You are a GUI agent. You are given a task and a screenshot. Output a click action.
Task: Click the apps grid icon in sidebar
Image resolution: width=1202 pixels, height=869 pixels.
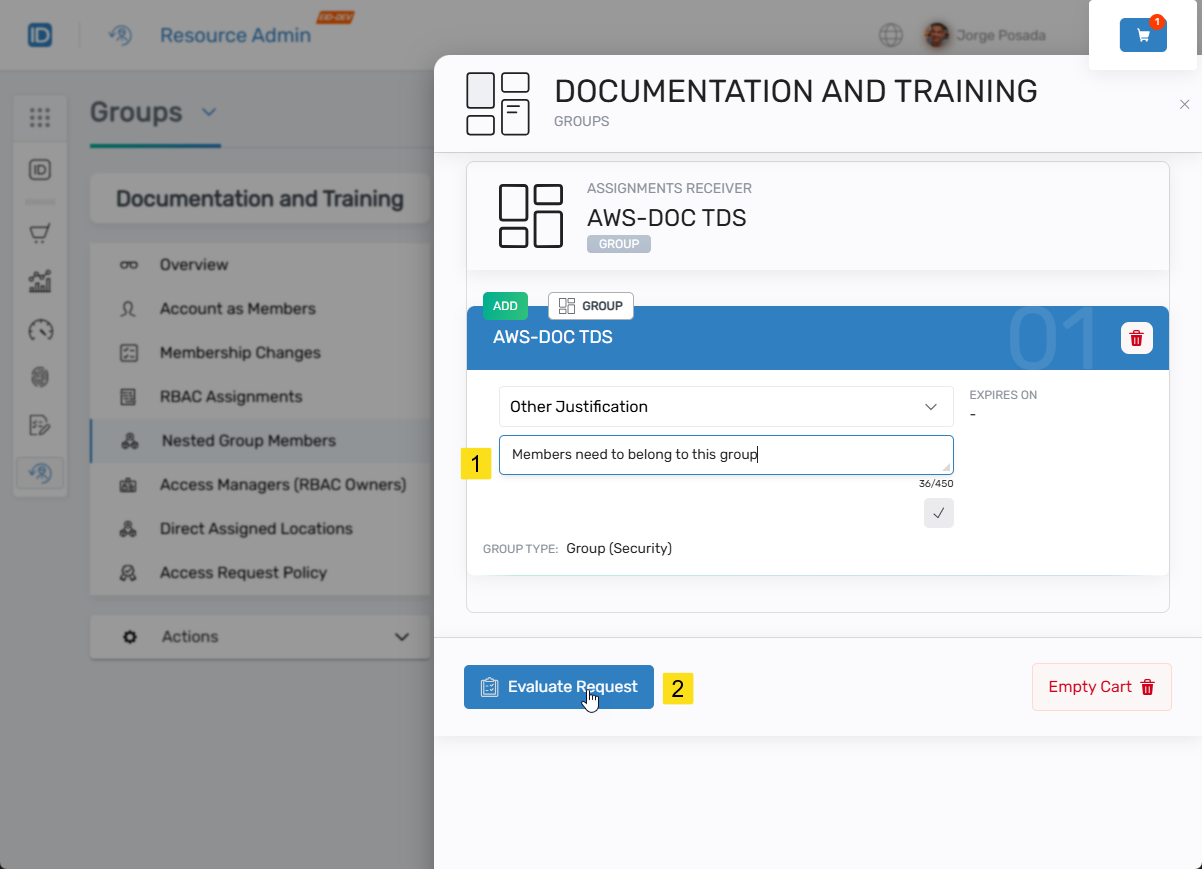coord(40,118)
